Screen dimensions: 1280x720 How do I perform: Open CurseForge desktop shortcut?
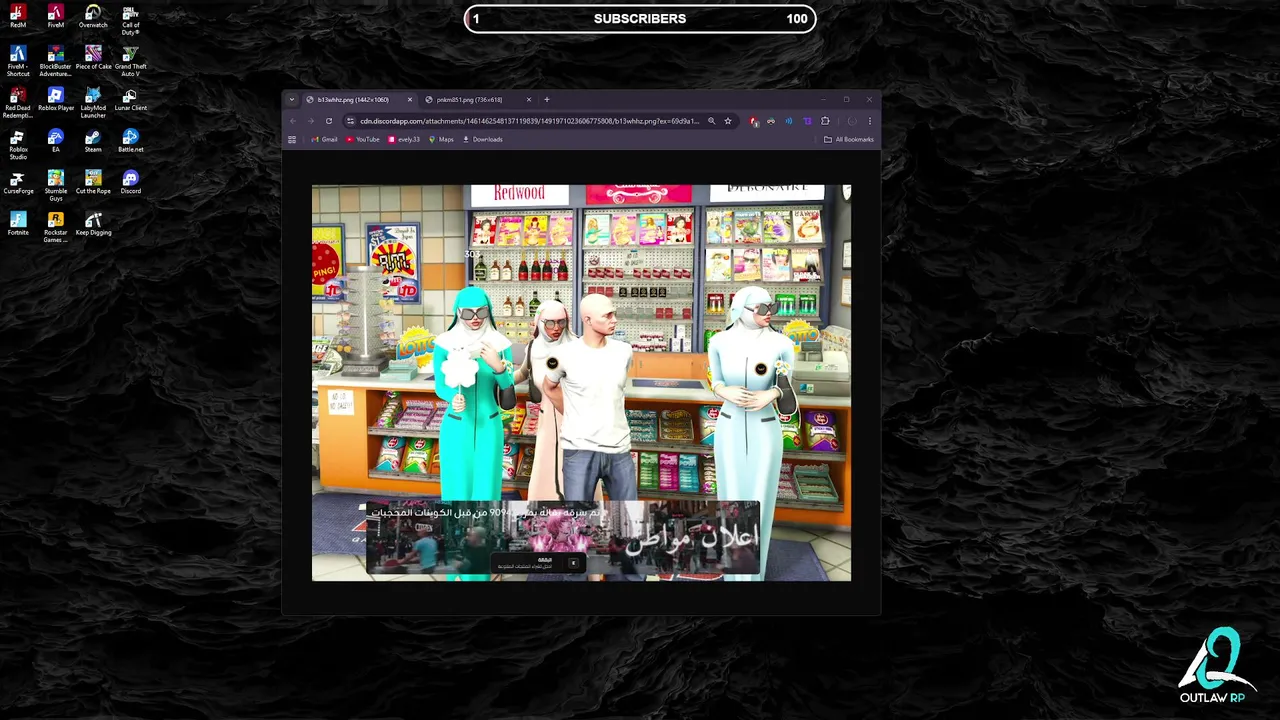point(18,183)
